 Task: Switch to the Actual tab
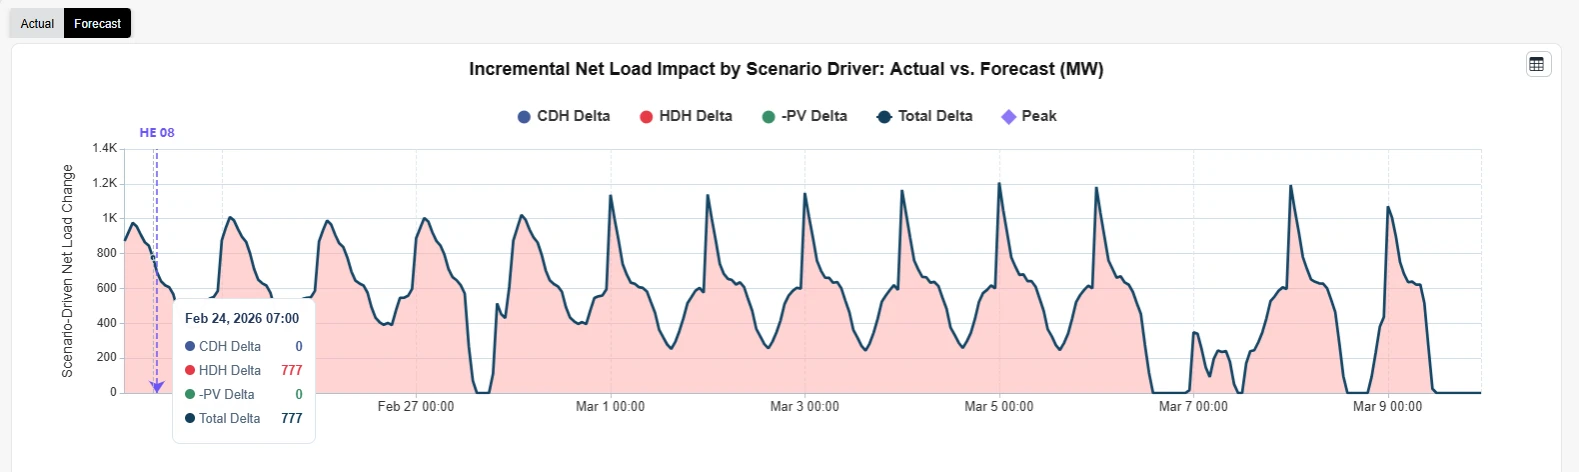37,23
